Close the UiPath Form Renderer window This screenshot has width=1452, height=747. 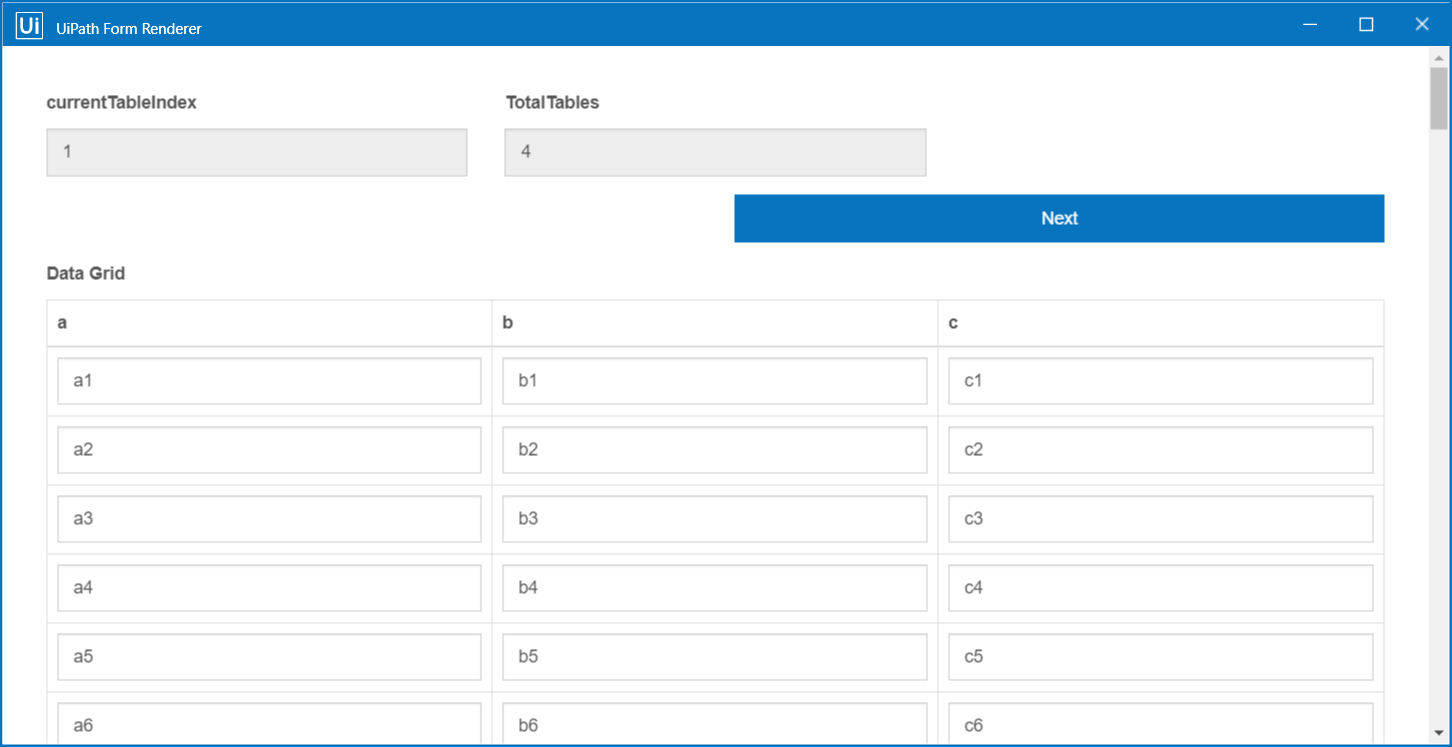point(1421,25)
